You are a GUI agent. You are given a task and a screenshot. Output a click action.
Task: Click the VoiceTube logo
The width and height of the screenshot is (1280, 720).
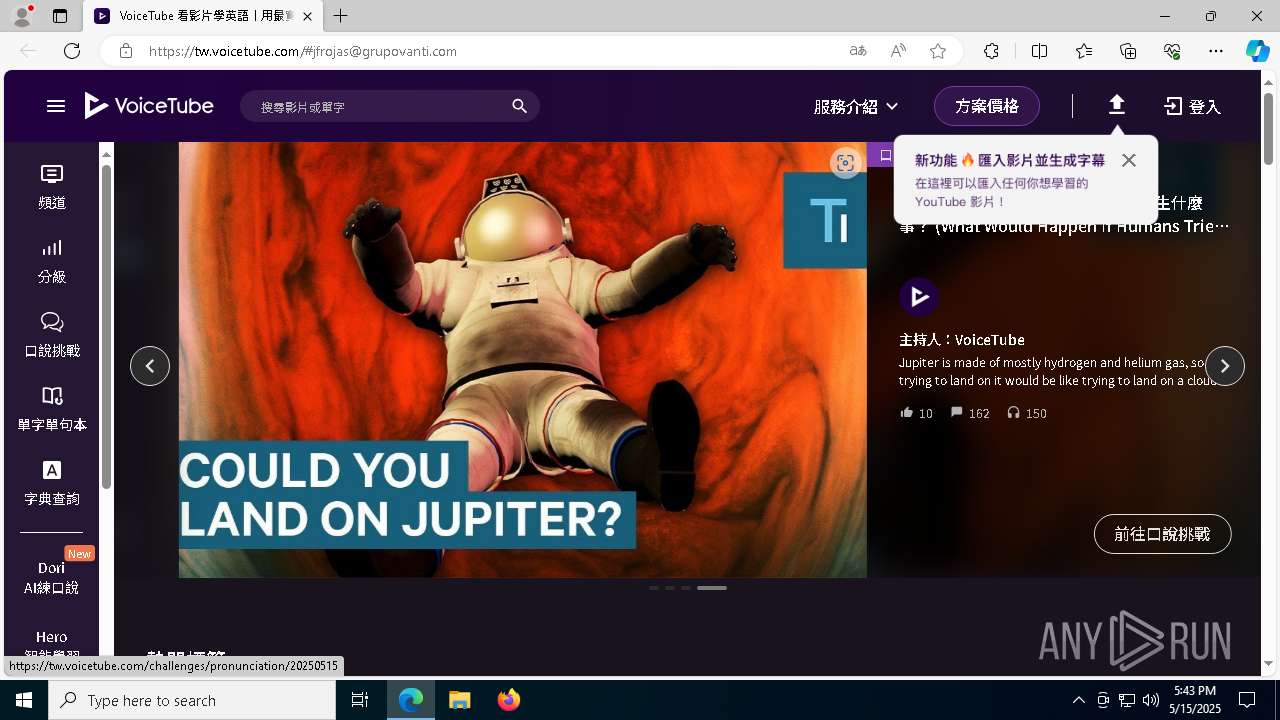[x=149, y=106]
